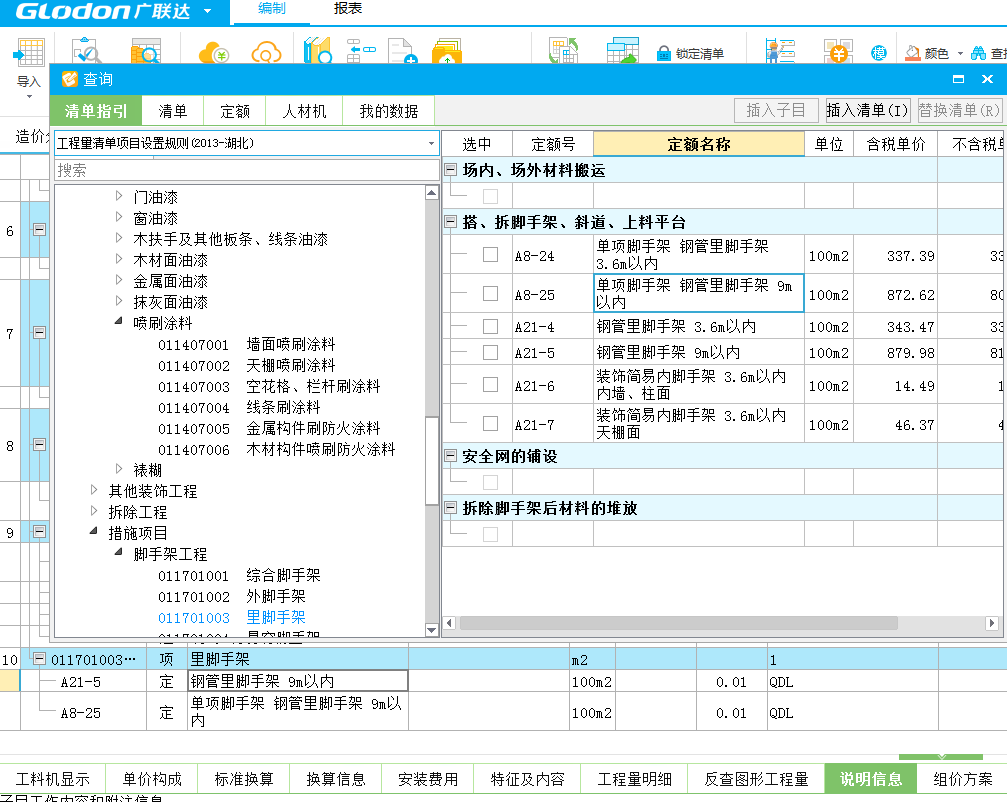Click the 含税单价 column header
Screen dimensions: 1007x802
tap(895, 144)
